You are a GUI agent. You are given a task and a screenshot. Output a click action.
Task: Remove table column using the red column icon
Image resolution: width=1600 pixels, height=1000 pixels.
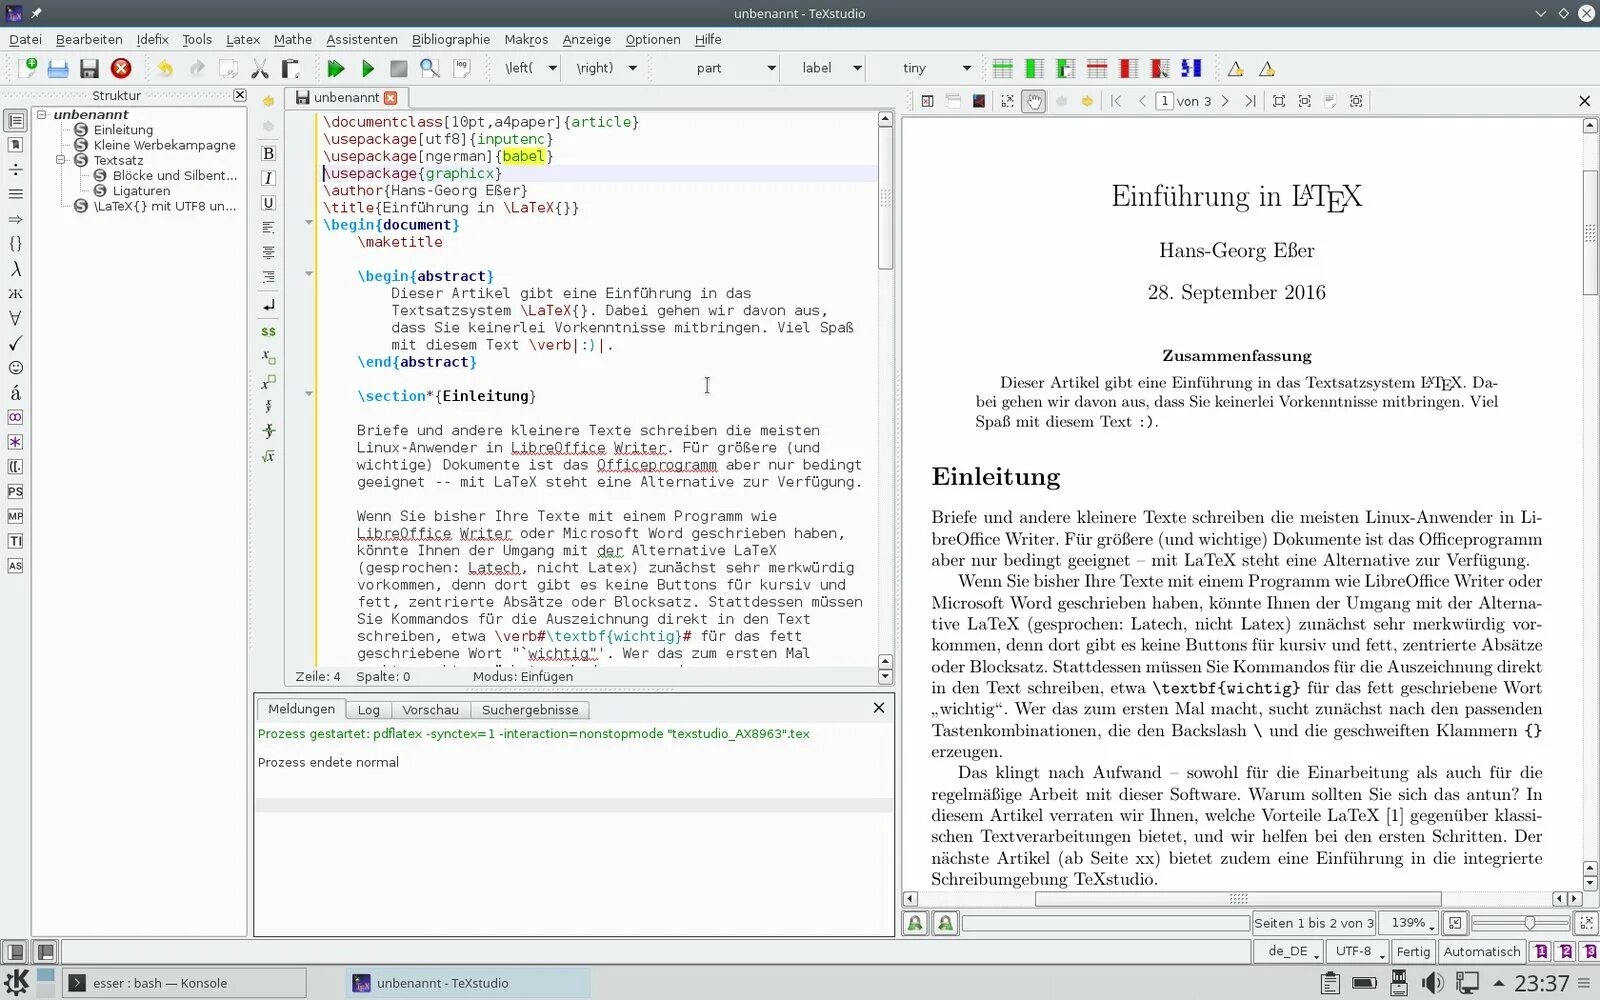pos(1128,68)
